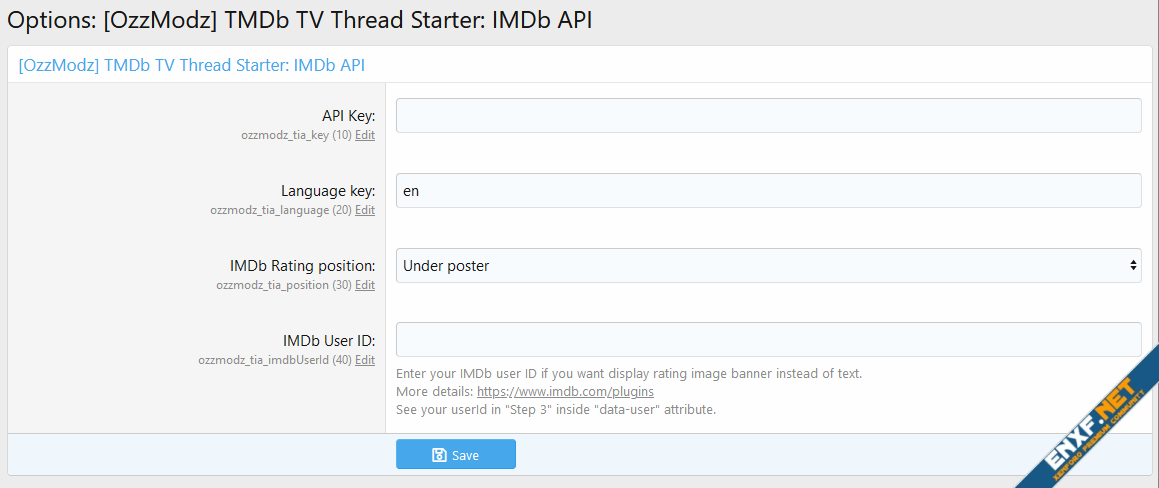Click into the Language key field
The height and width of the screenshot is (488, 1159).
point(768,191)
